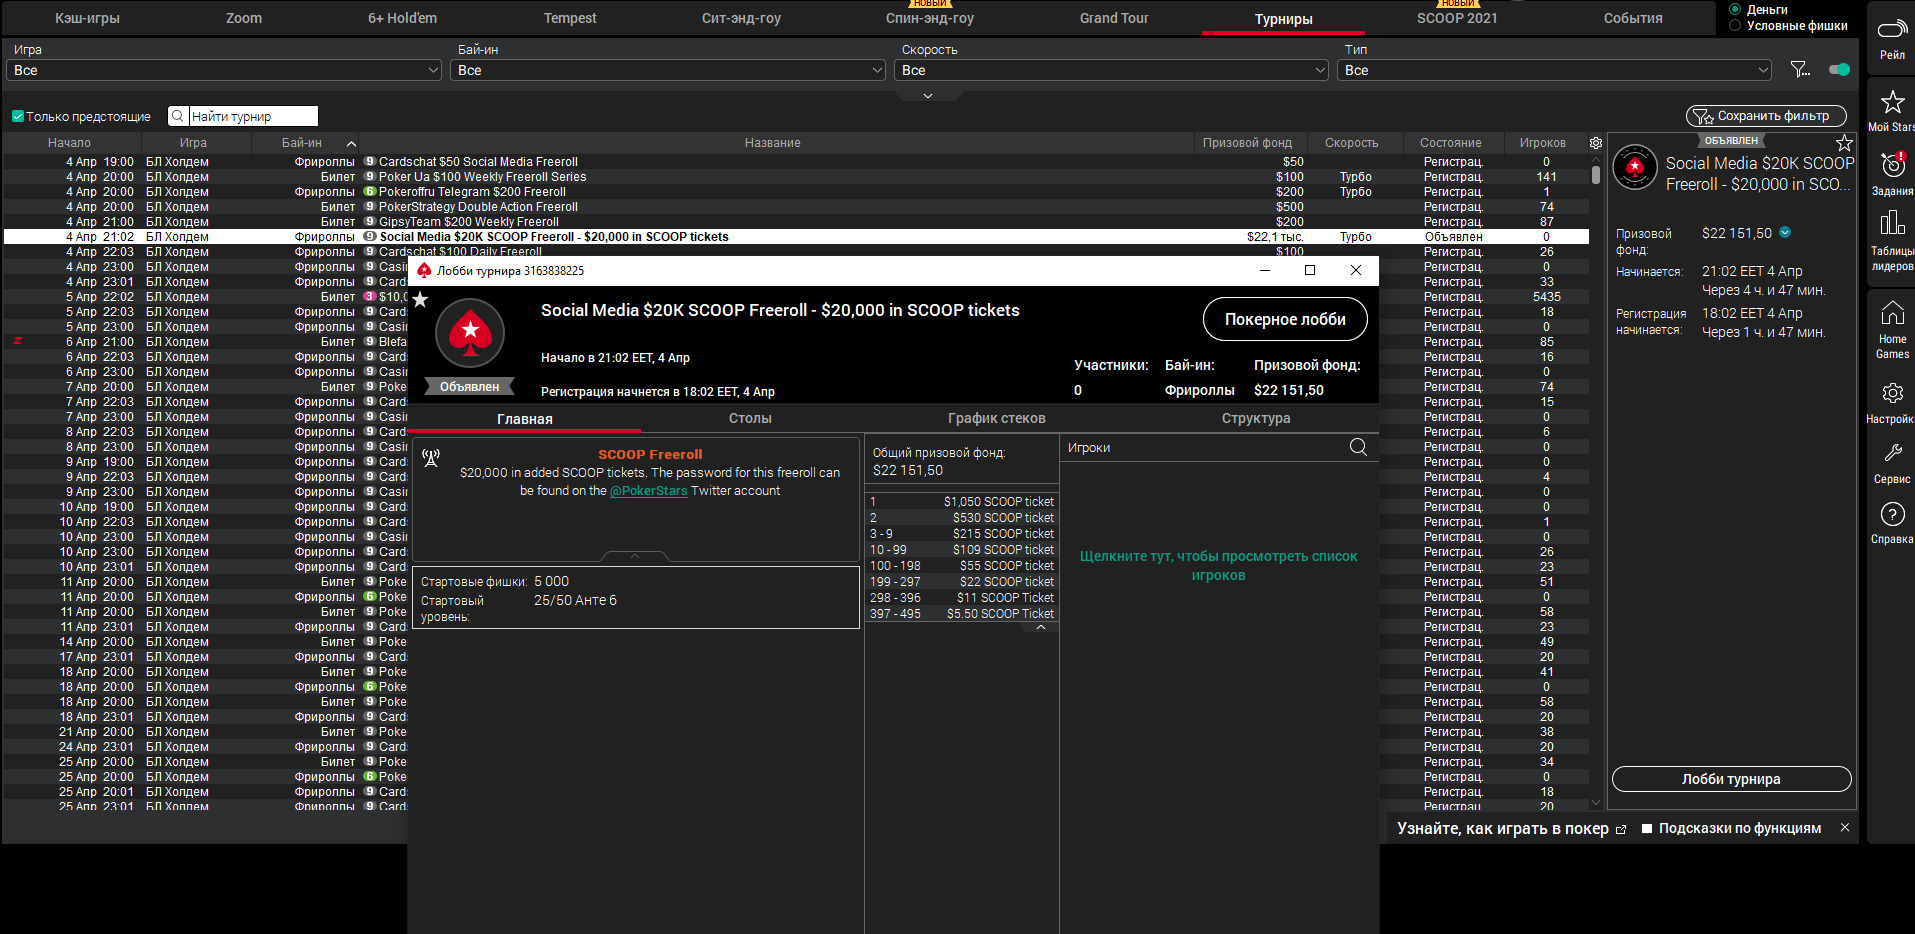Select Условные фишки radio button
The width and height of the screenshot is (1915, 934).
pos(1735,25)
